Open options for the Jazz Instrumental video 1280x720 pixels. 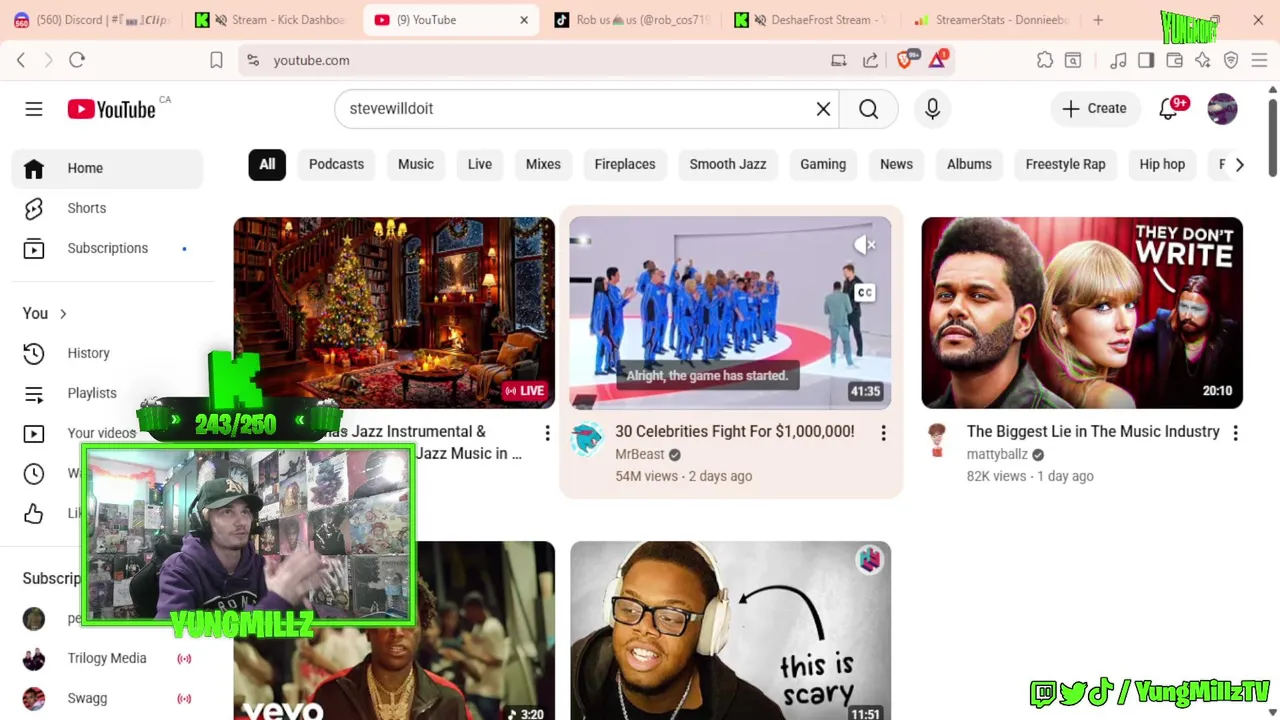(547, 433)
